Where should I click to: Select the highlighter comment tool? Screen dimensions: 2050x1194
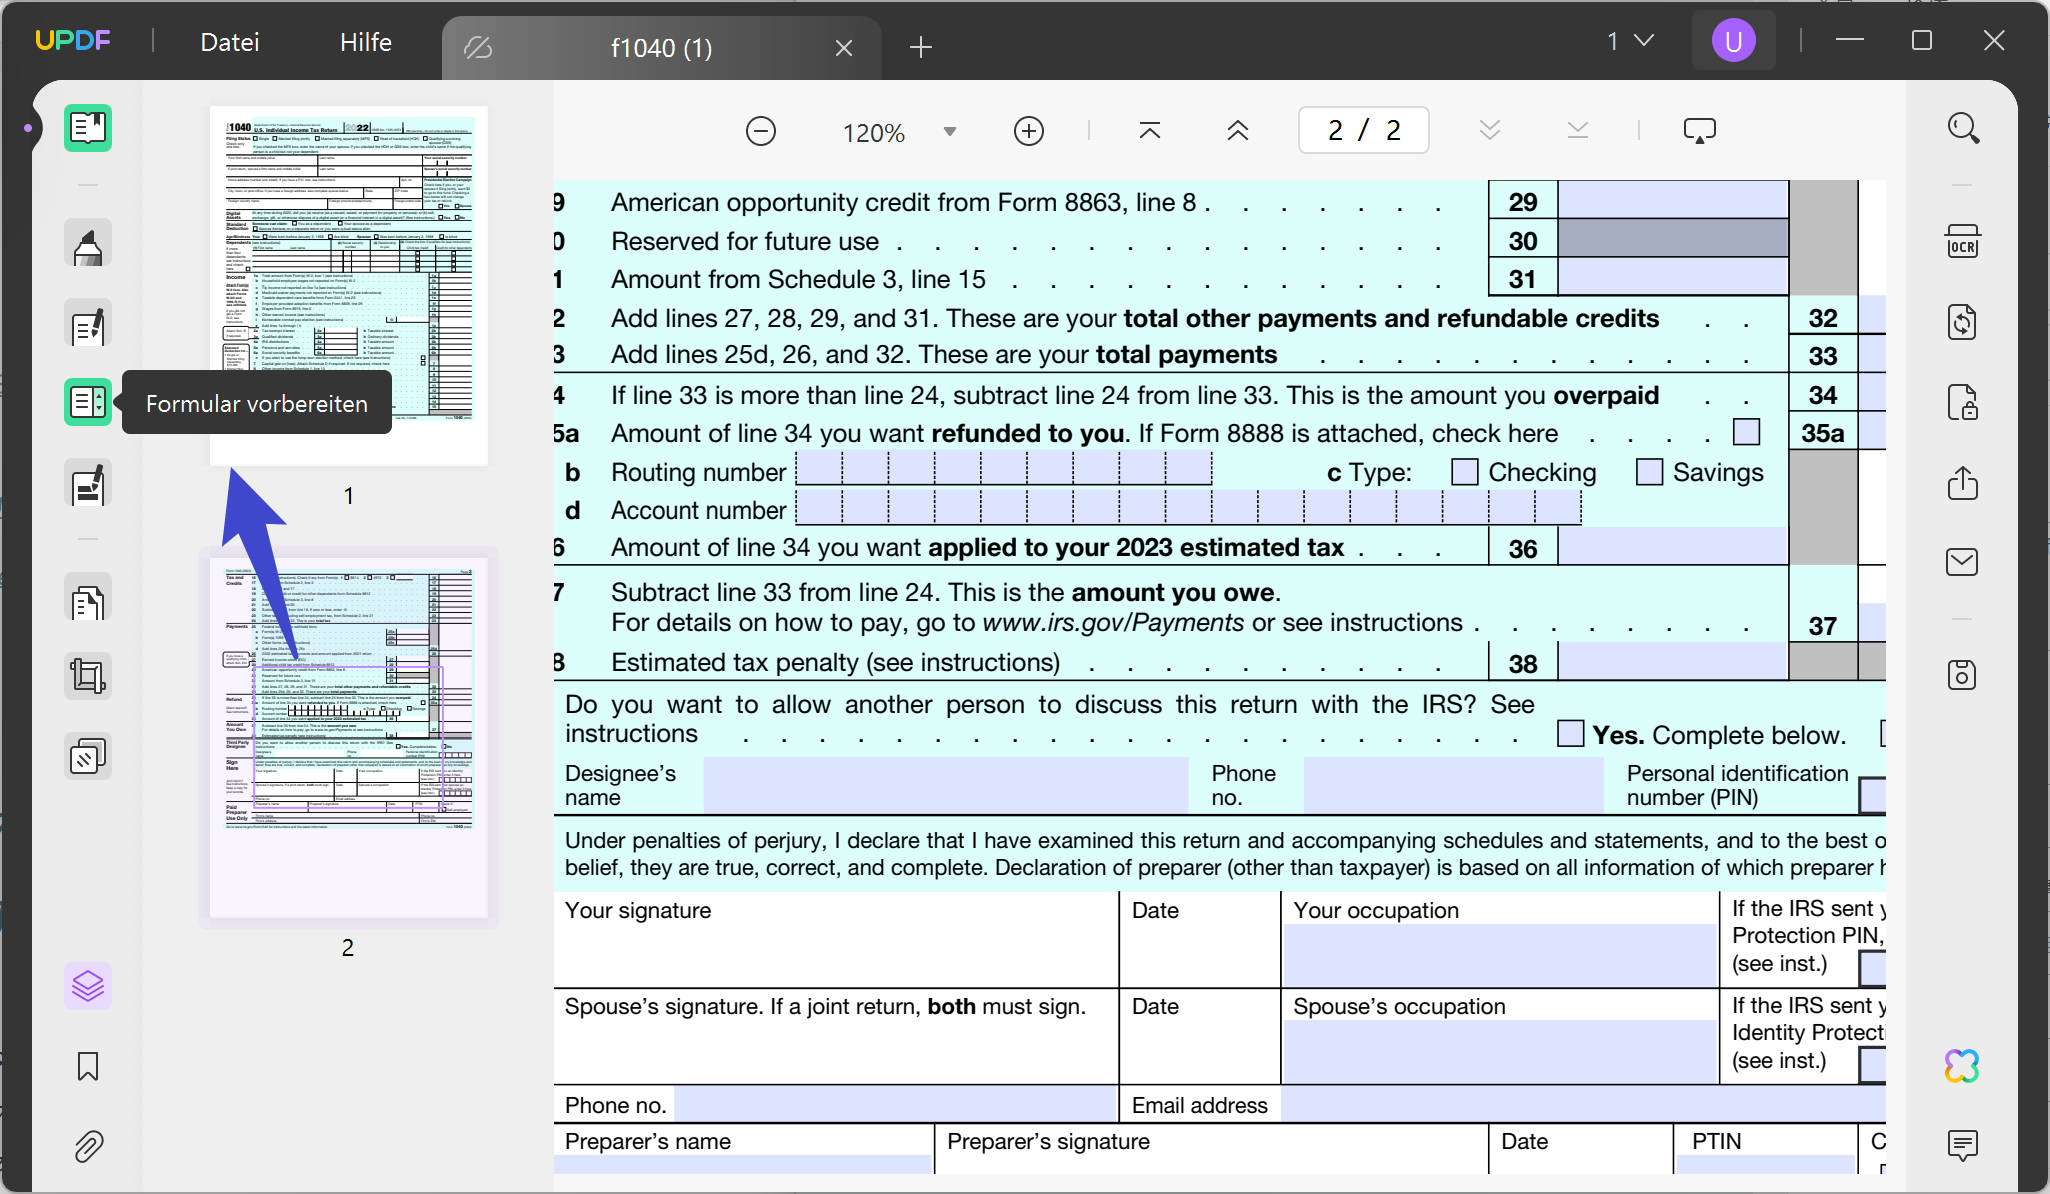click(88, 243)
